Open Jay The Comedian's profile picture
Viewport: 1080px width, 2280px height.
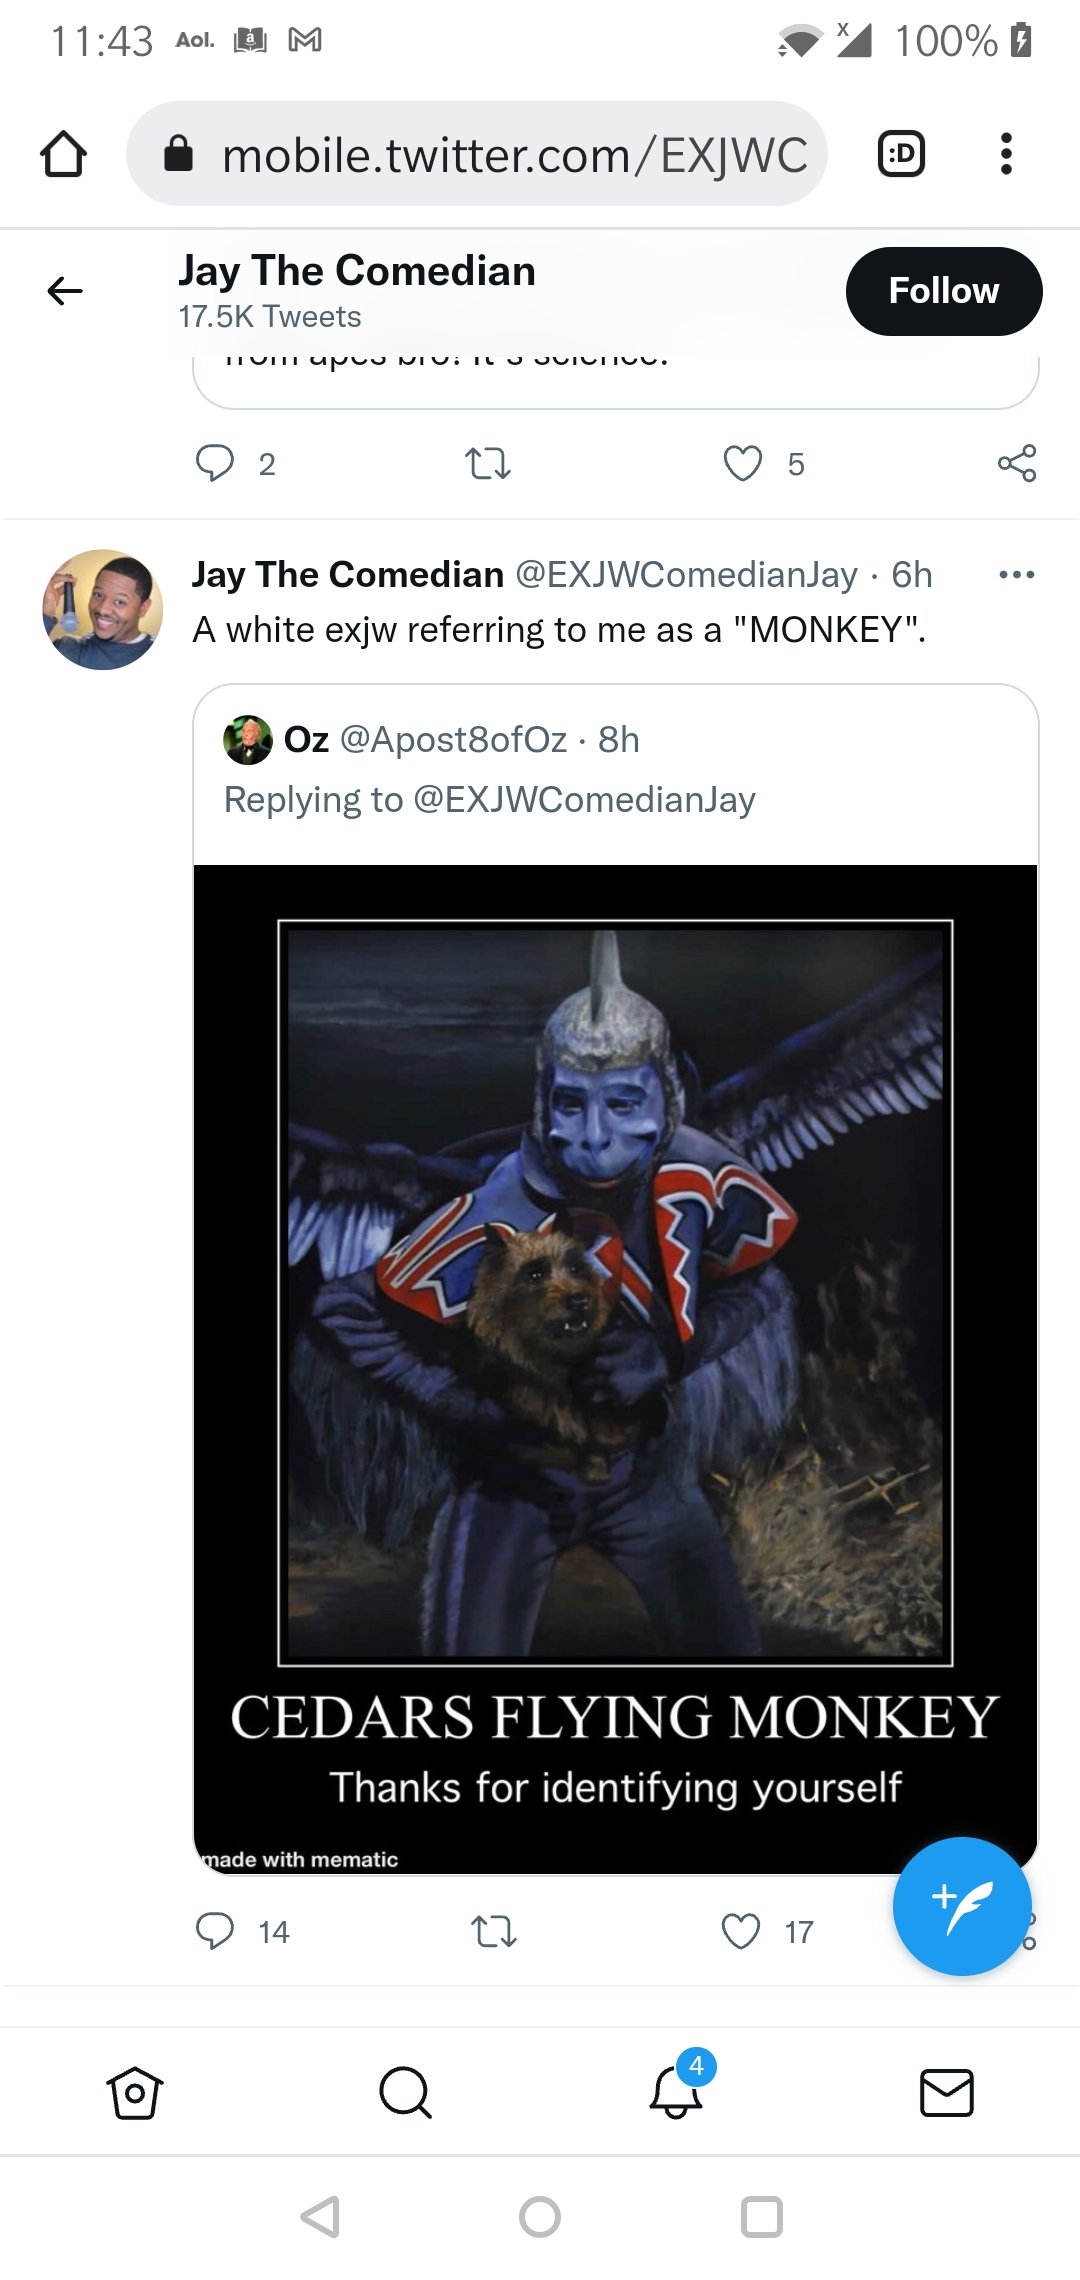tap(102, 609)
